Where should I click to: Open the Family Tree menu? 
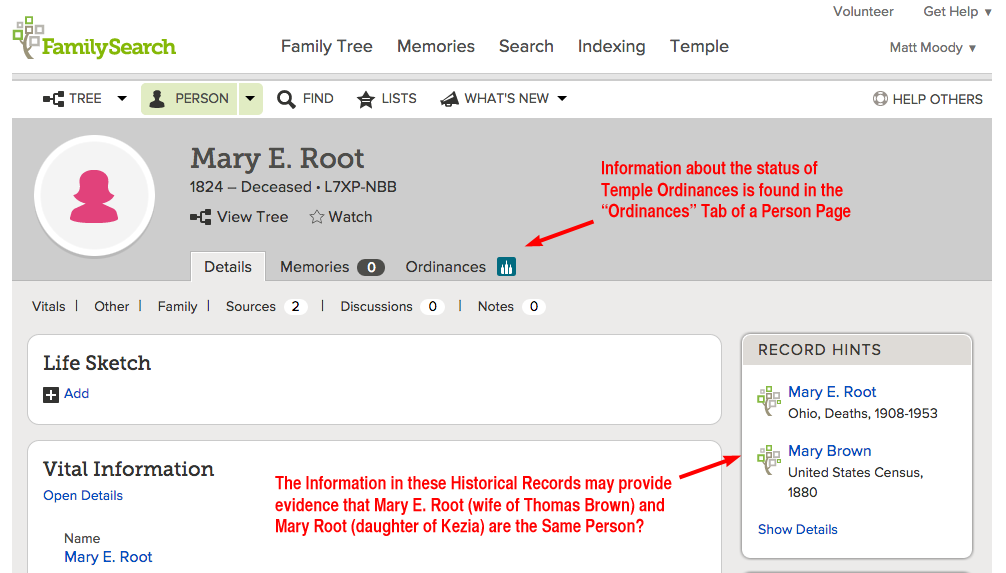(x=327, y=46)
